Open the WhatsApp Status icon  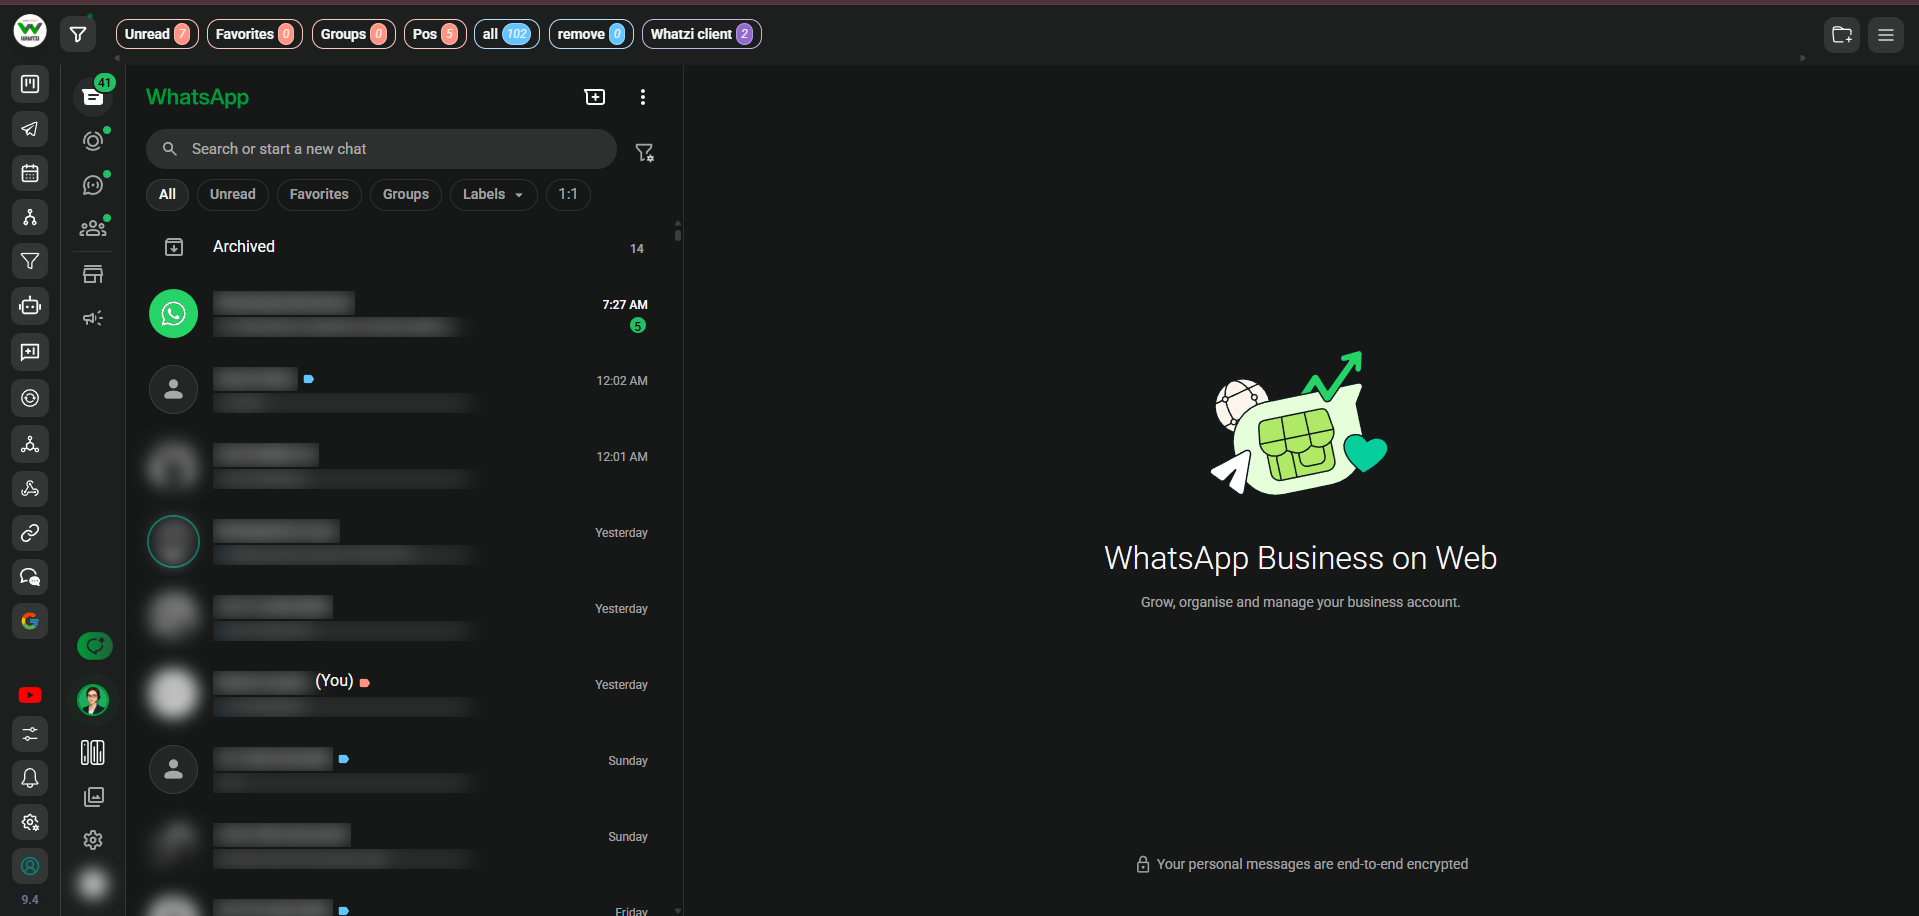point(93,141)
